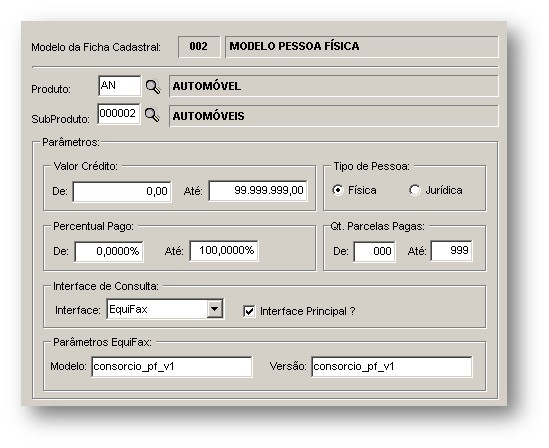This screenshot has width=549, height=448.
Task: Focus the Valor Crédito De field
Action: click(122, 191)
